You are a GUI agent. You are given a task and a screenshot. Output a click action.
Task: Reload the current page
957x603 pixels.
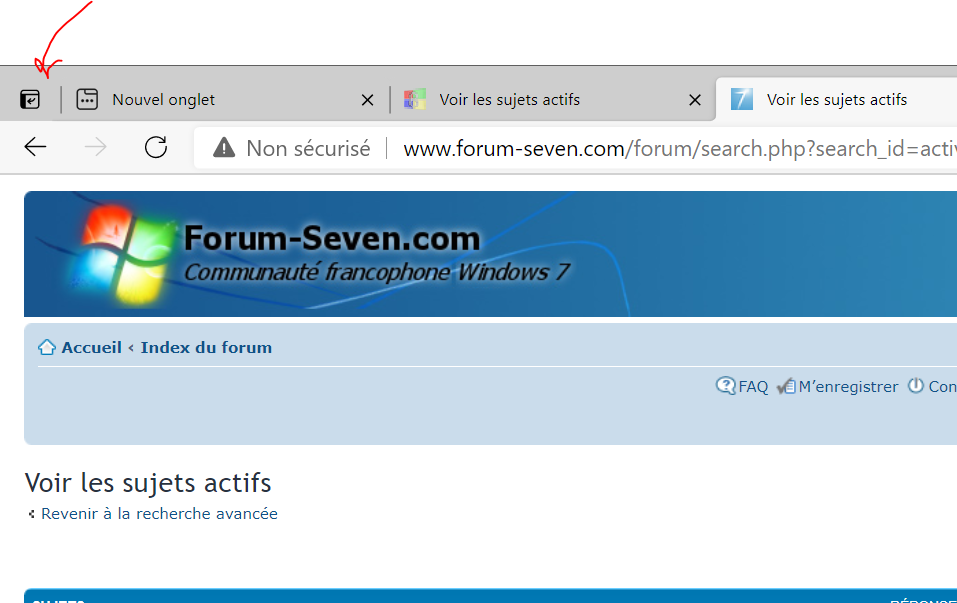(x=156, y=147)
